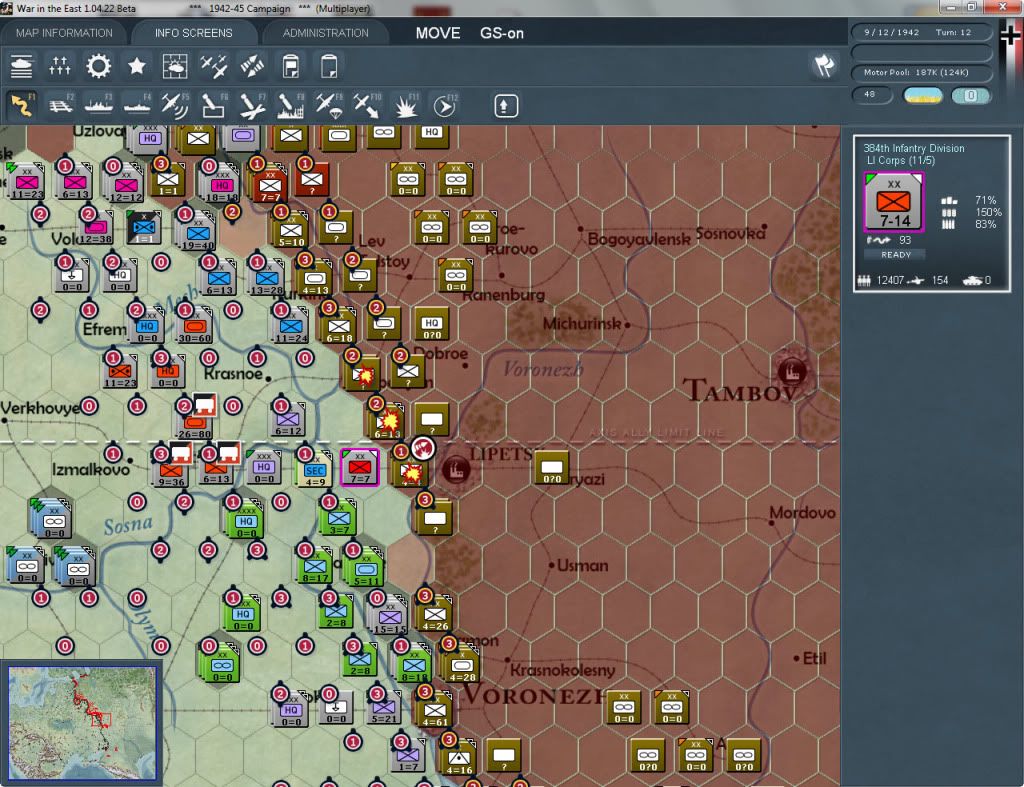This screenshot has width=1024, height=787.
Task: Select the SEC 4=9 security unit
Action: click(x=315, y=470)
